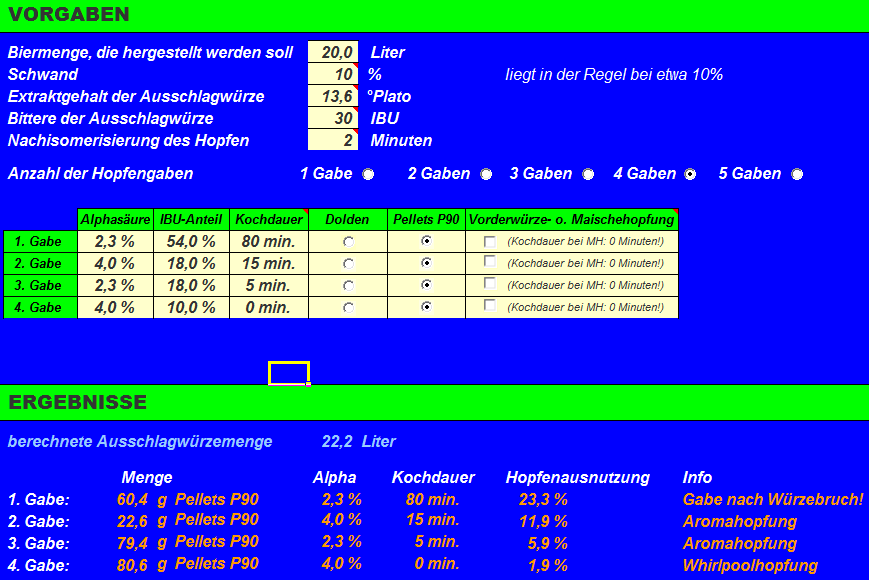The image size is (869, 580).
Task: Click the 1. Gabe Alphasäure cell
Action: [115, 241]
